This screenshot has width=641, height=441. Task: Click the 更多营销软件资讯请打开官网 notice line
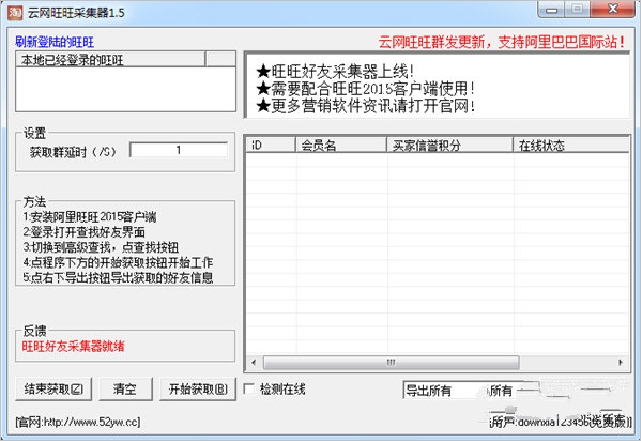pyautogui.click(x=365, y=106)
